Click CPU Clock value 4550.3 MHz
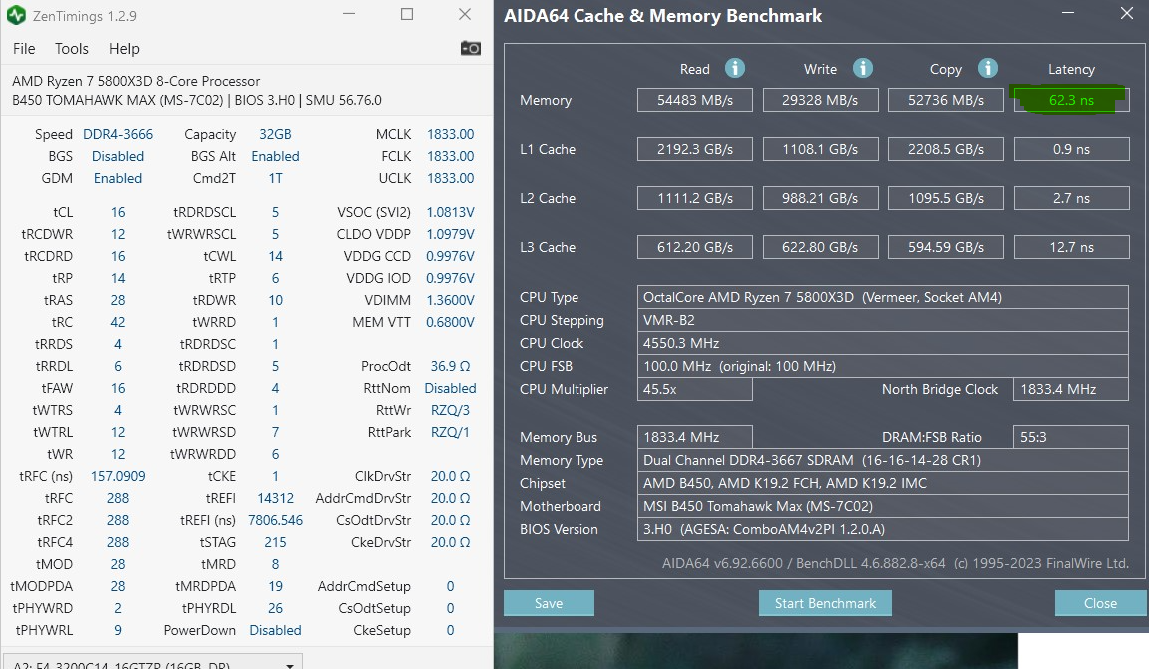 tap(883, 343)
